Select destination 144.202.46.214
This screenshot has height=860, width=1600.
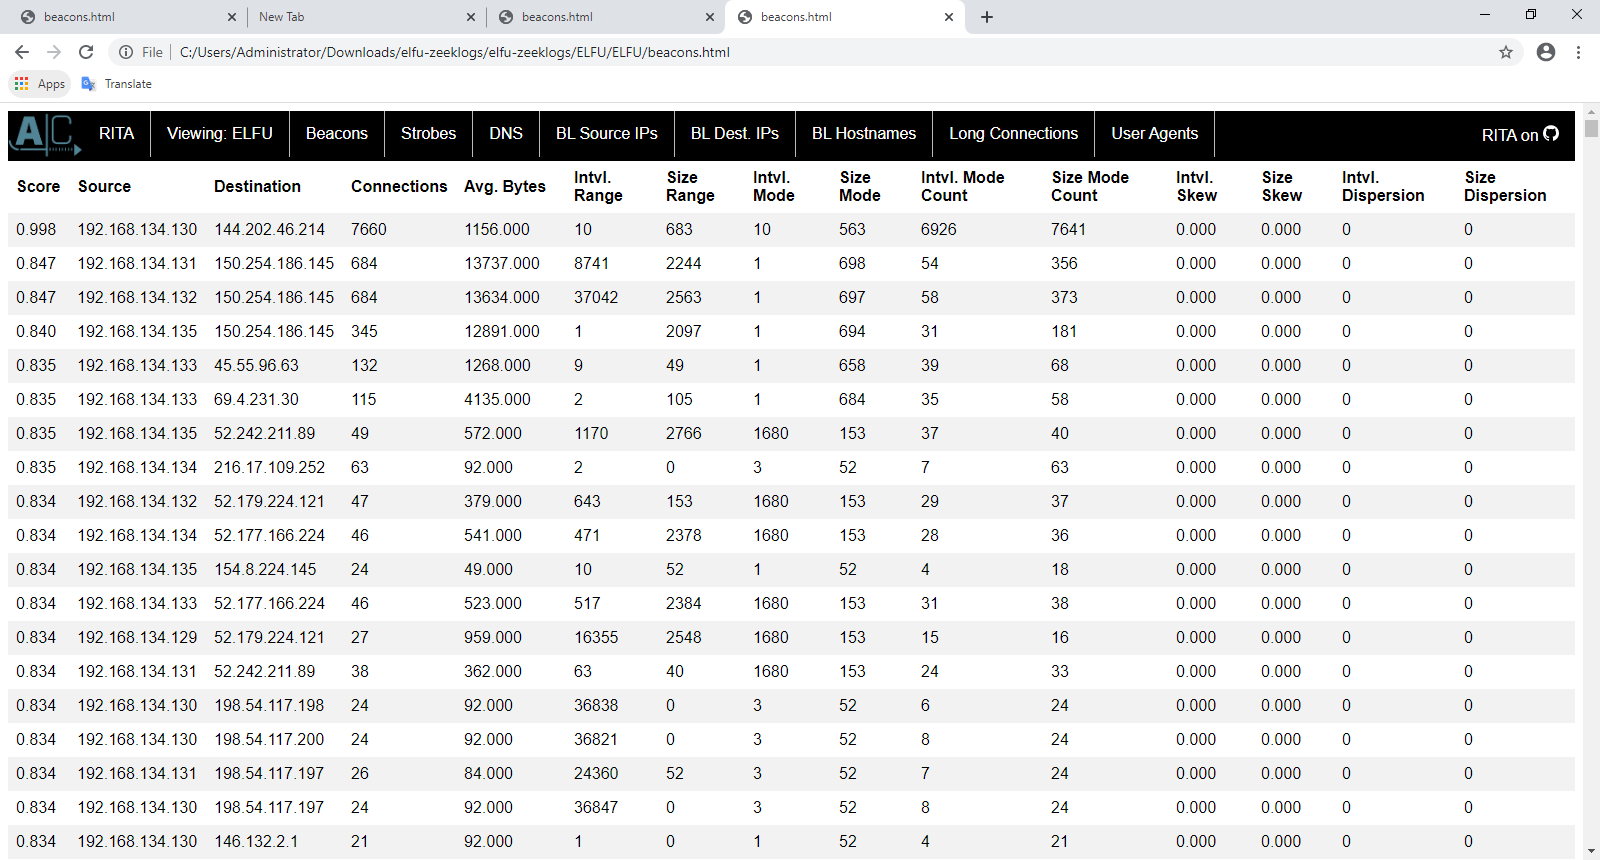[269, 230]
